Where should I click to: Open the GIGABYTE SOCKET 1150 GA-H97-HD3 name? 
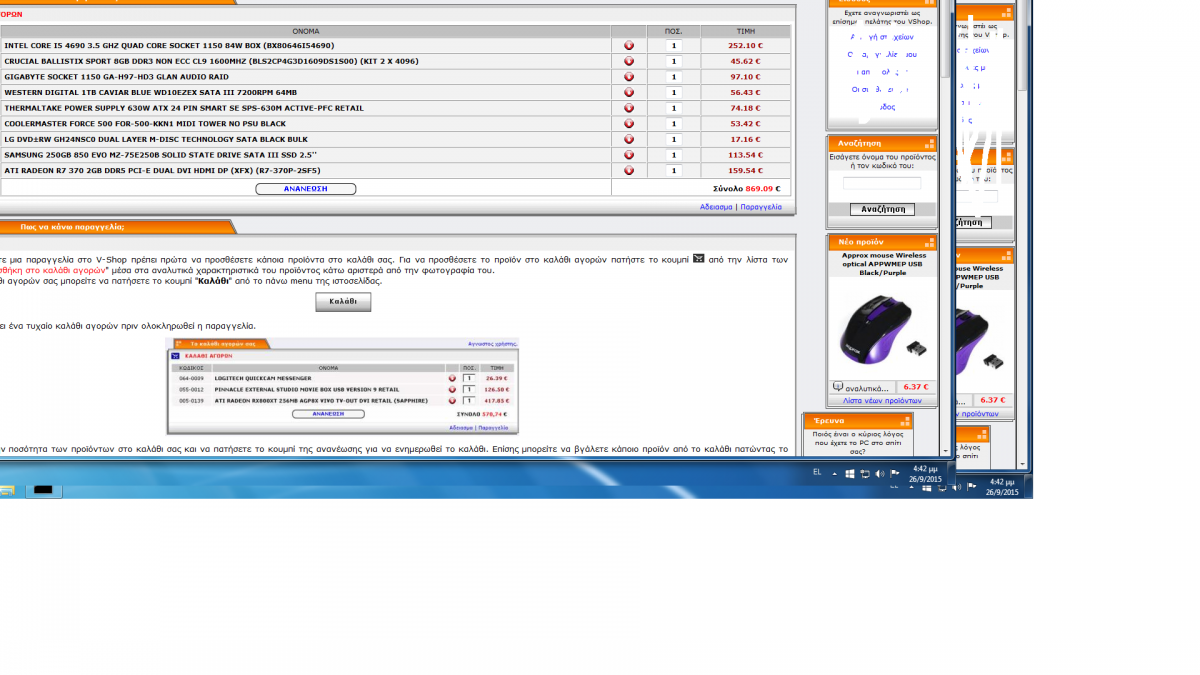116,76
